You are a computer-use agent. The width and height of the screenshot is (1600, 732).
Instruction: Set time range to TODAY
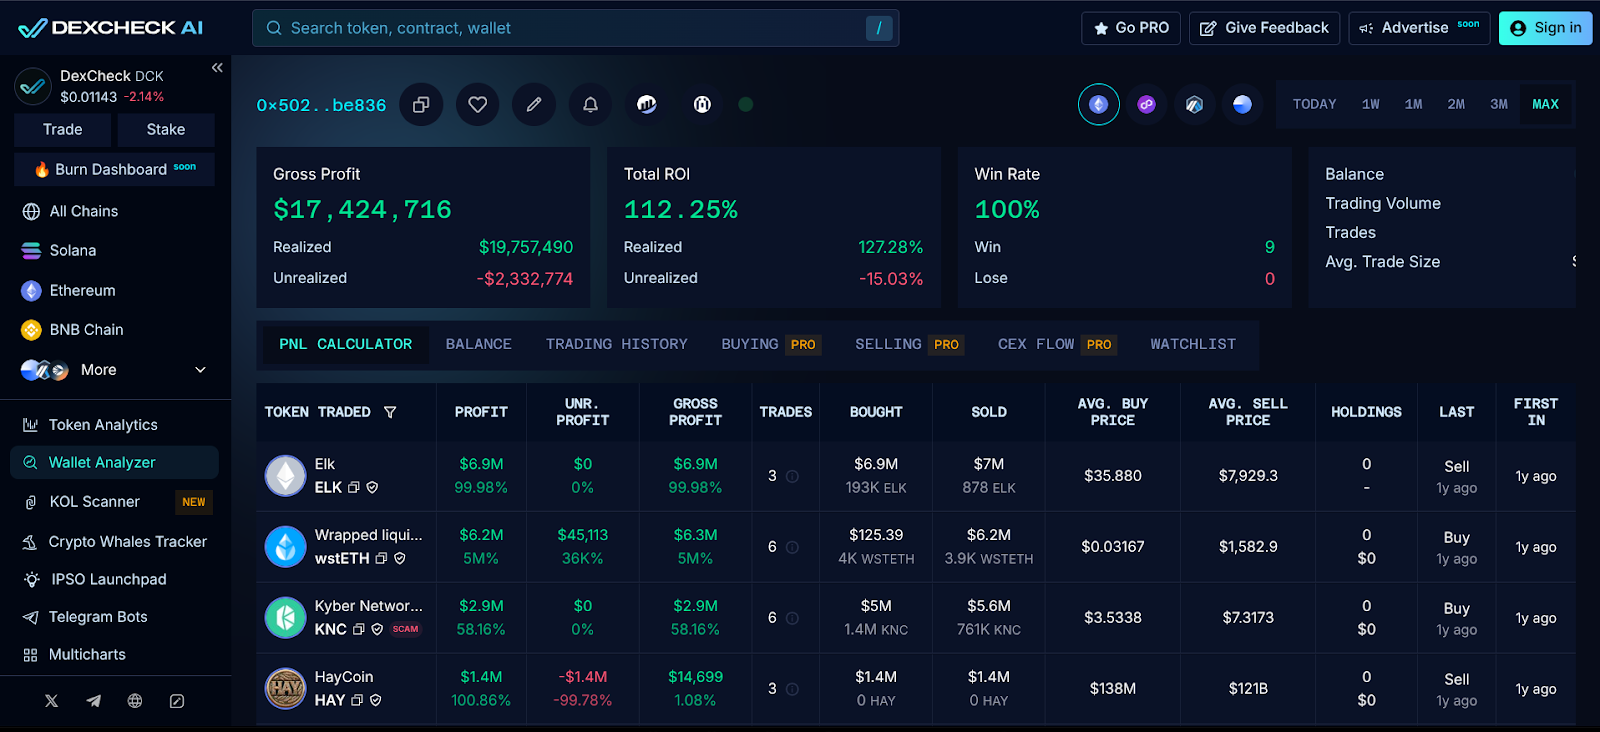point(1314,104)
